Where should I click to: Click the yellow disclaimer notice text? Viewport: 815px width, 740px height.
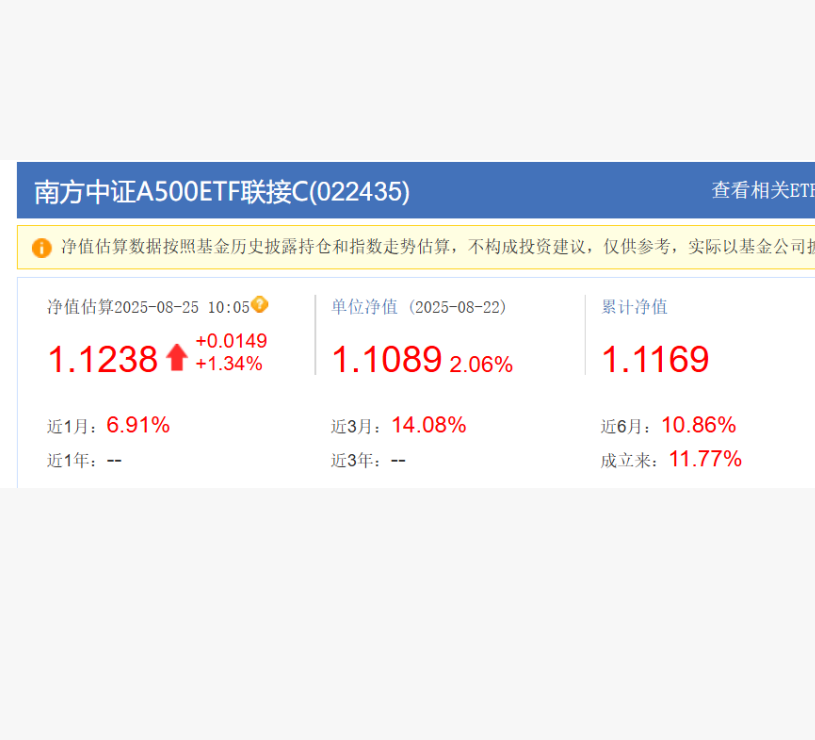(438, 247)
